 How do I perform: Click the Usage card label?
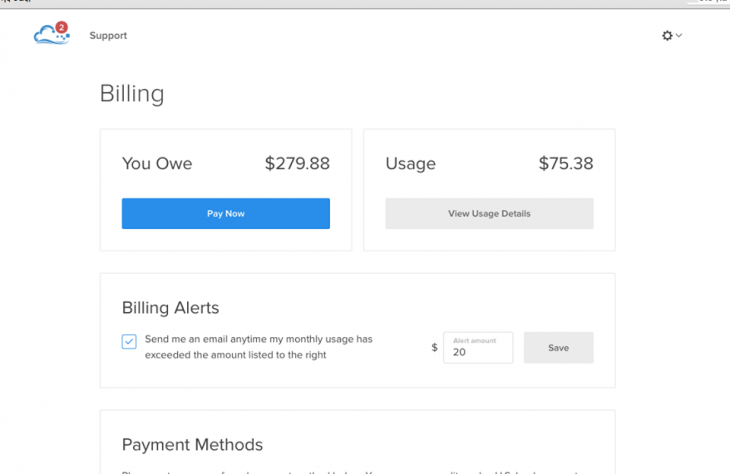click(411, 164)
